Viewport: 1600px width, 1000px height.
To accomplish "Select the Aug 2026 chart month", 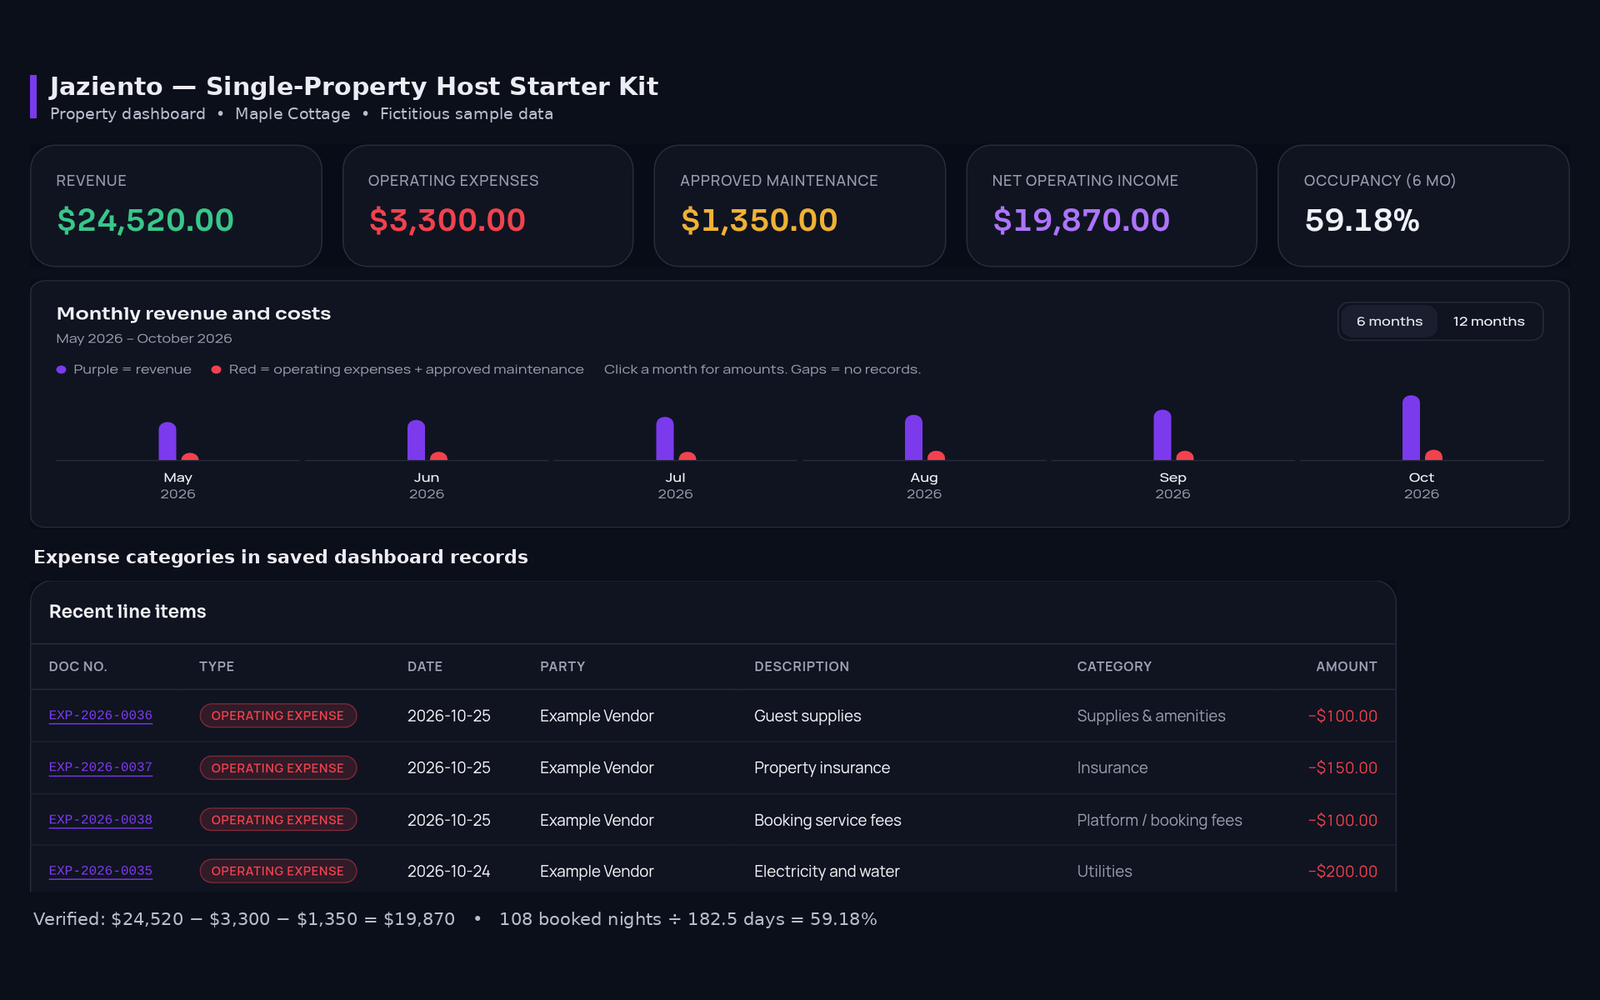I will [924, 445].
